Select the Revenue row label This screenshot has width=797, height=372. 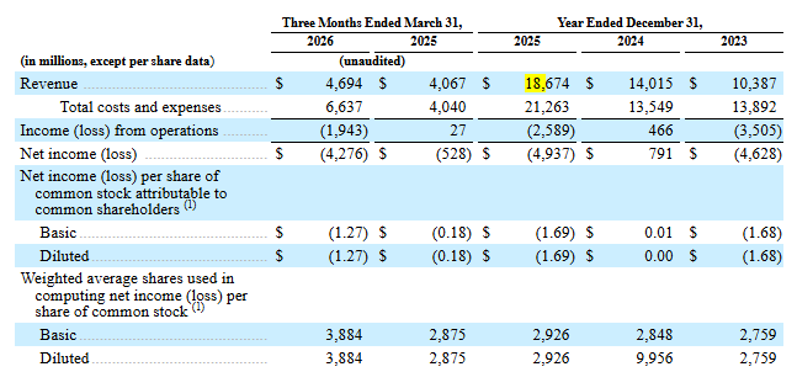click(x=49, y=84)
